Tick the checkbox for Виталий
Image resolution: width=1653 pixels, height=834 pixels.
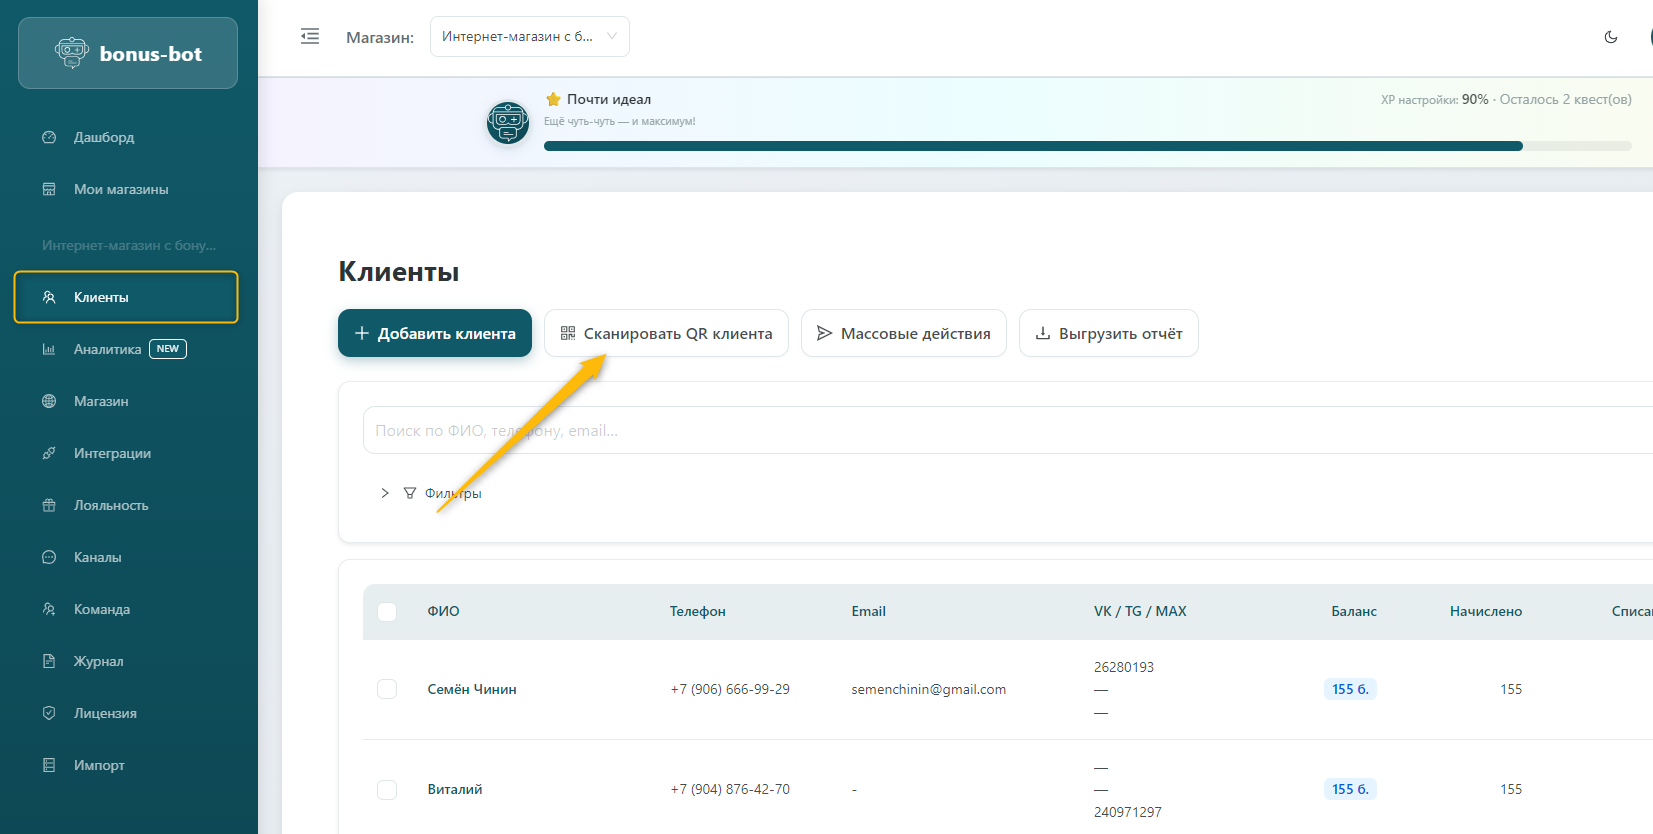(x=387, y=789)
